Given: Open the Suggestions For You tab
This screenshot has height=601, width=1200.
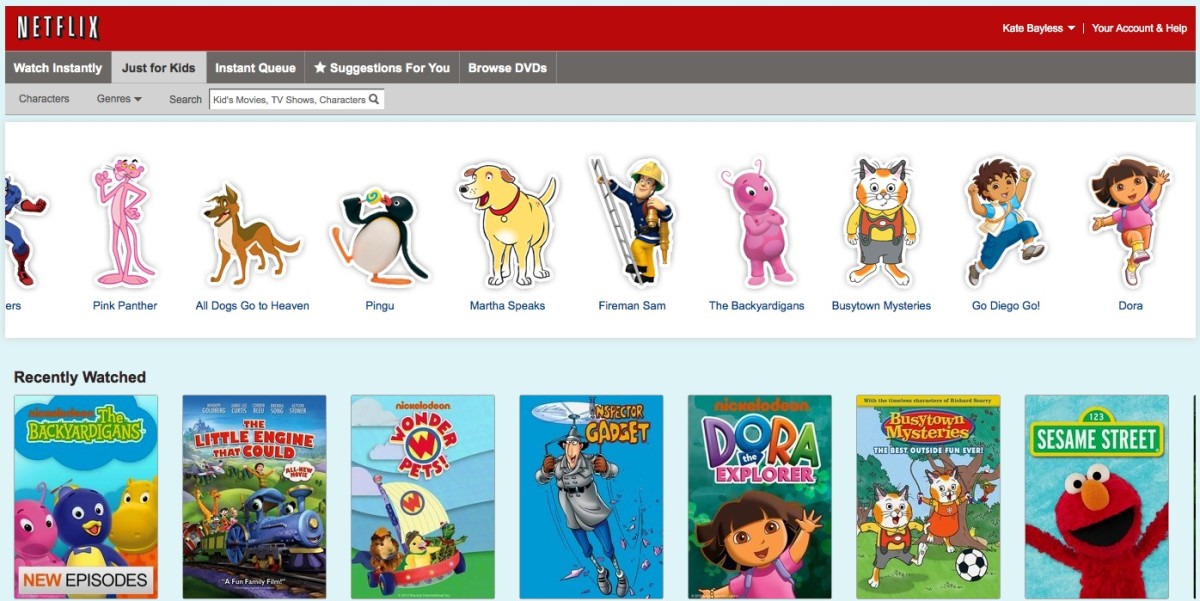Looking at the screenshot, I should (382, 68).
